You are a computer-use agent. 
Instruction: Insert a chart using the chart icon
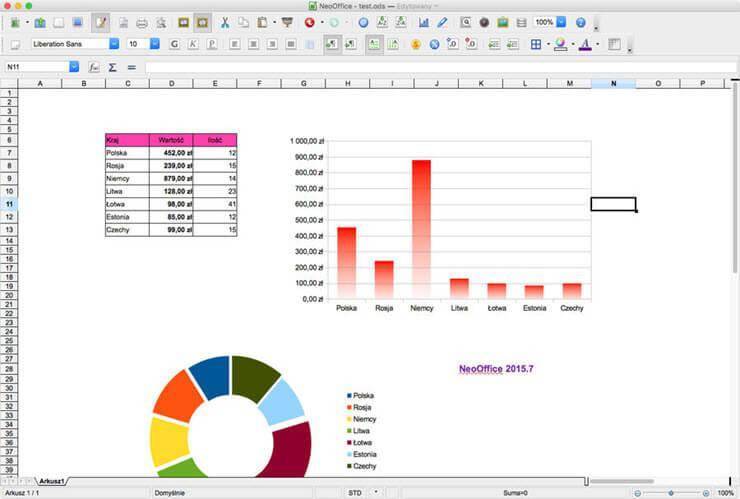(423, 22)
